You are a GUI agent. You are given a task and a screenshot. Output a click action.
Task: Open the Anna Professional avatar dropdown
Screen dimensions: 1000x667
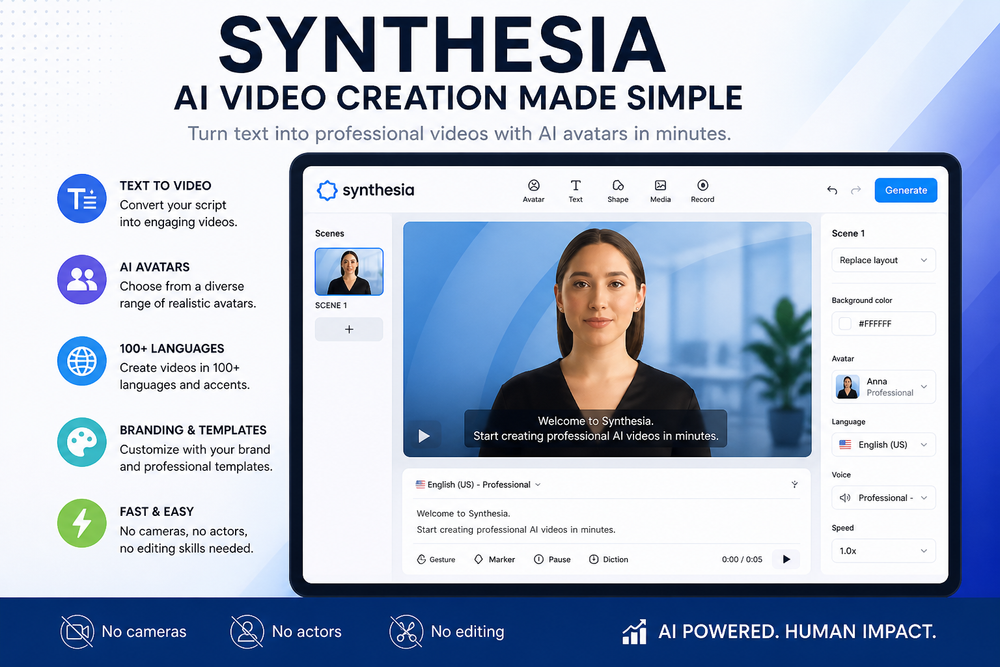coord(883,386)
